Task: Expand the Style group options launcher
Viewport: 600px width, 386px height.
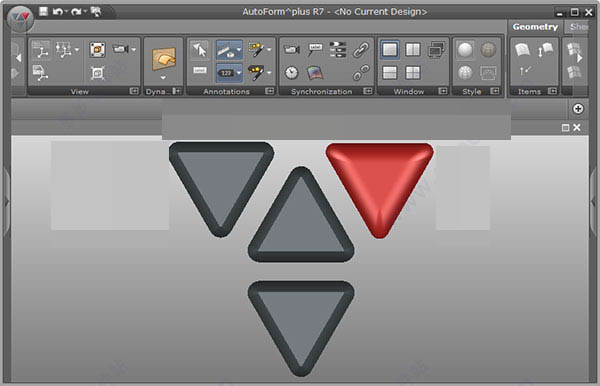Action: pyautogui.click(x=495, y=91)
